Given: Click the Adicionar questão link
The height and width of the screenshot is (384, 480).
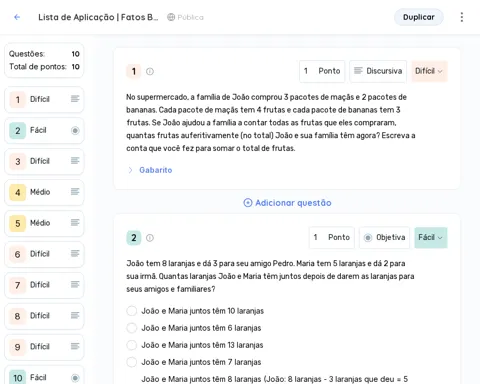Looking at the screenshot, I should pos(287,203).
